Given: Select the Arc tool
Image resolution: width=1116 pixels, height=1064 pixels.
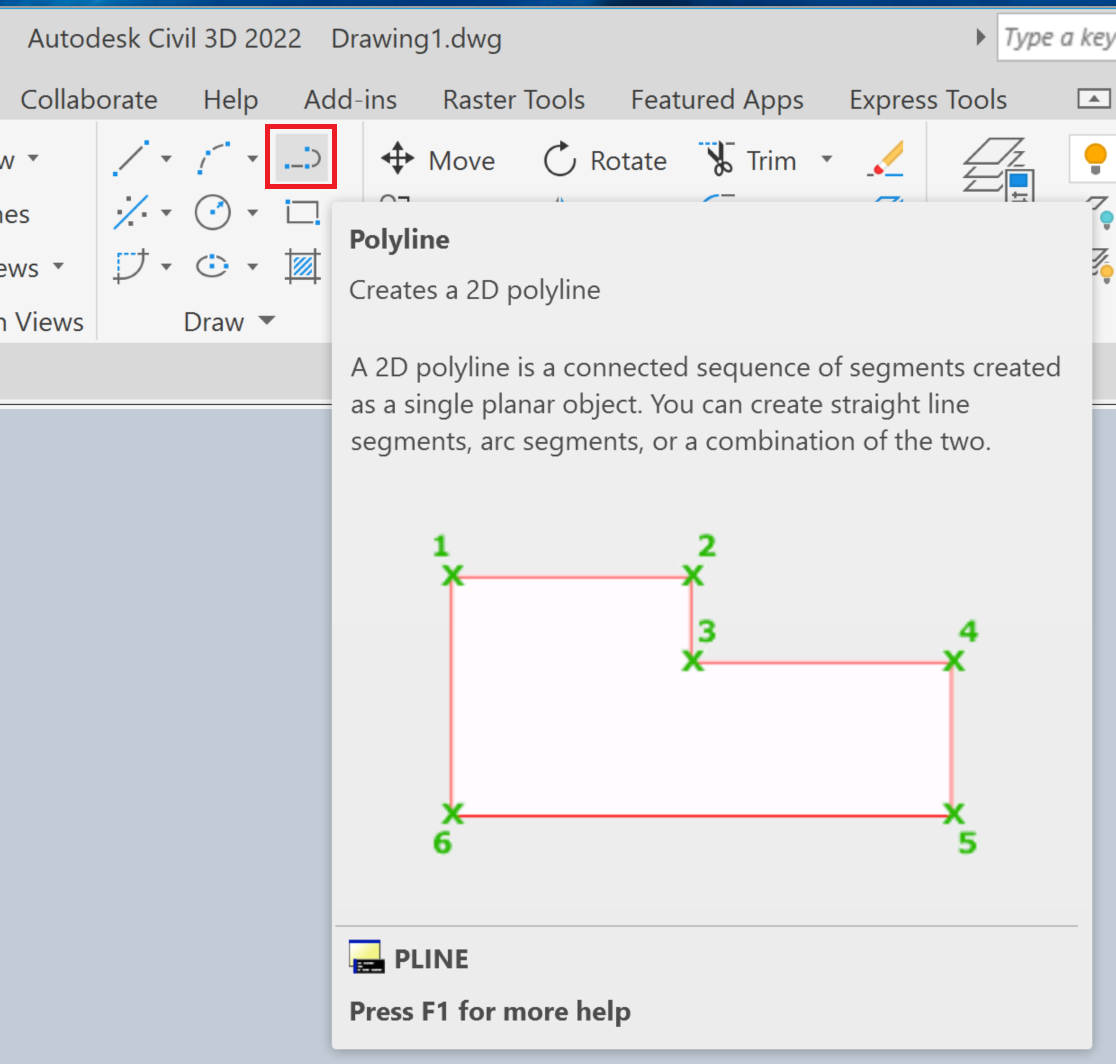Looking at the screenshot, I should coord(213,158).
